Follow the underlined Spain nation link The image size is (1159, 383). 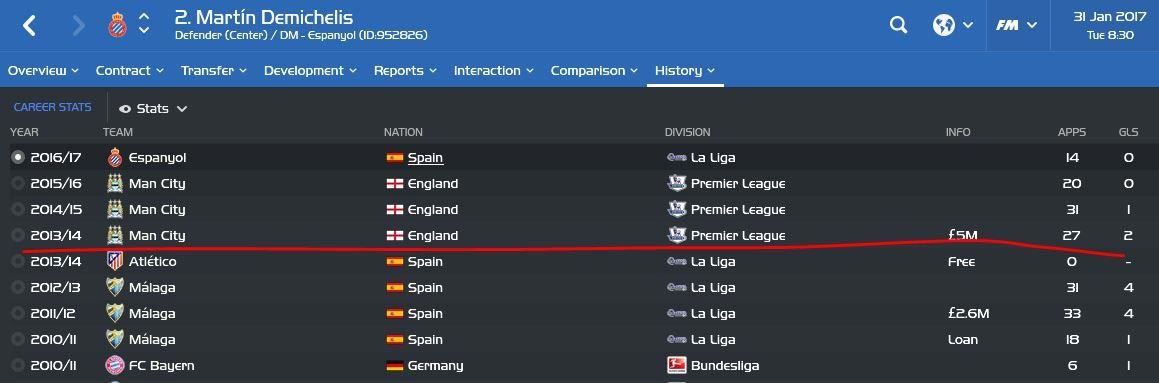tap(425, 157)
